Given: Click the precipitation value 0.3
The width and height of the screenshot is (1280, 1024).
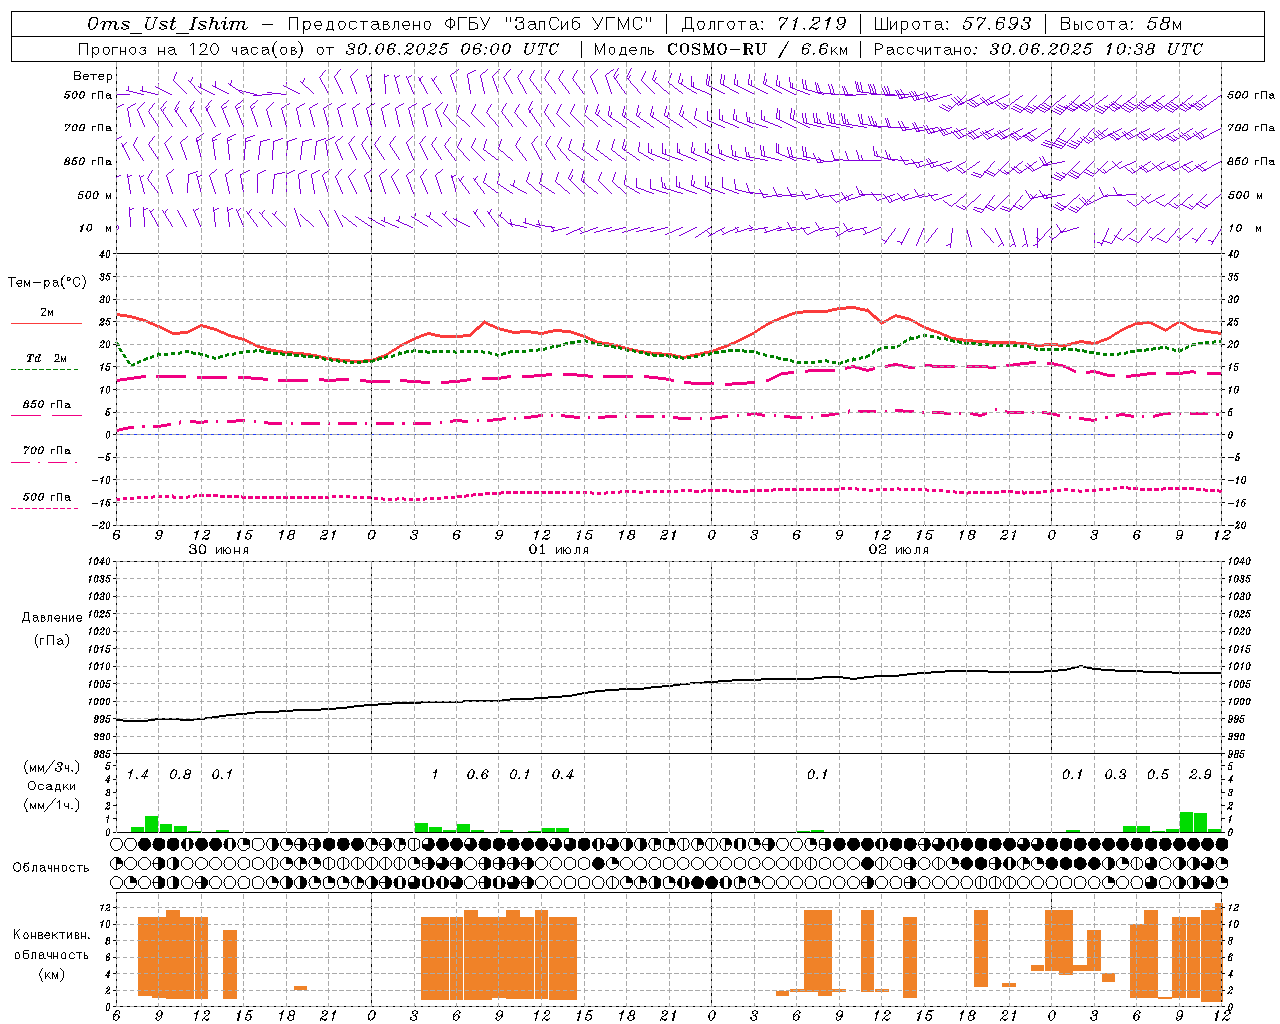Looking at the screenshot, I should pos(1115,774).
